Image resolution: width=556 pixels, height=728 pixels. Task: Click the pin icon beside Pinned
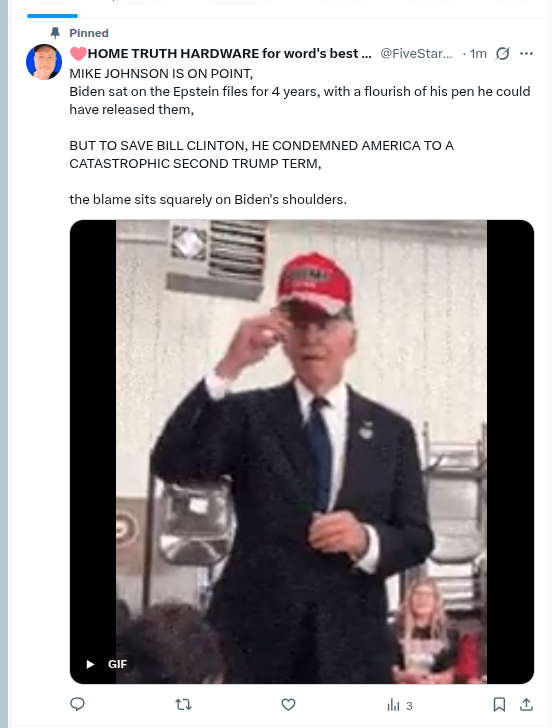click(x=55, y=33)
